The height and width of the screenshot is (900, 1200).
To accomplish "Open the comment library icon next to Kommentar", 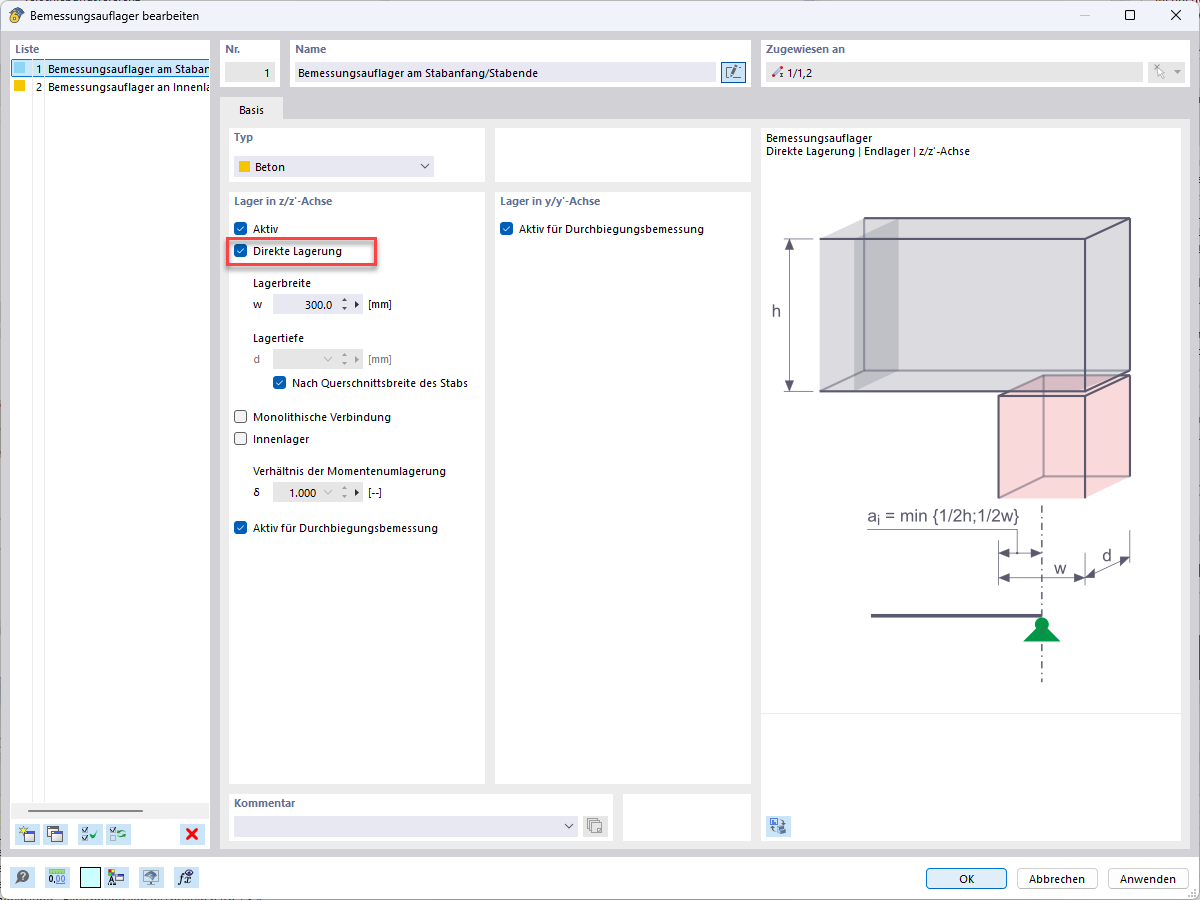I will tap(596, 826).
